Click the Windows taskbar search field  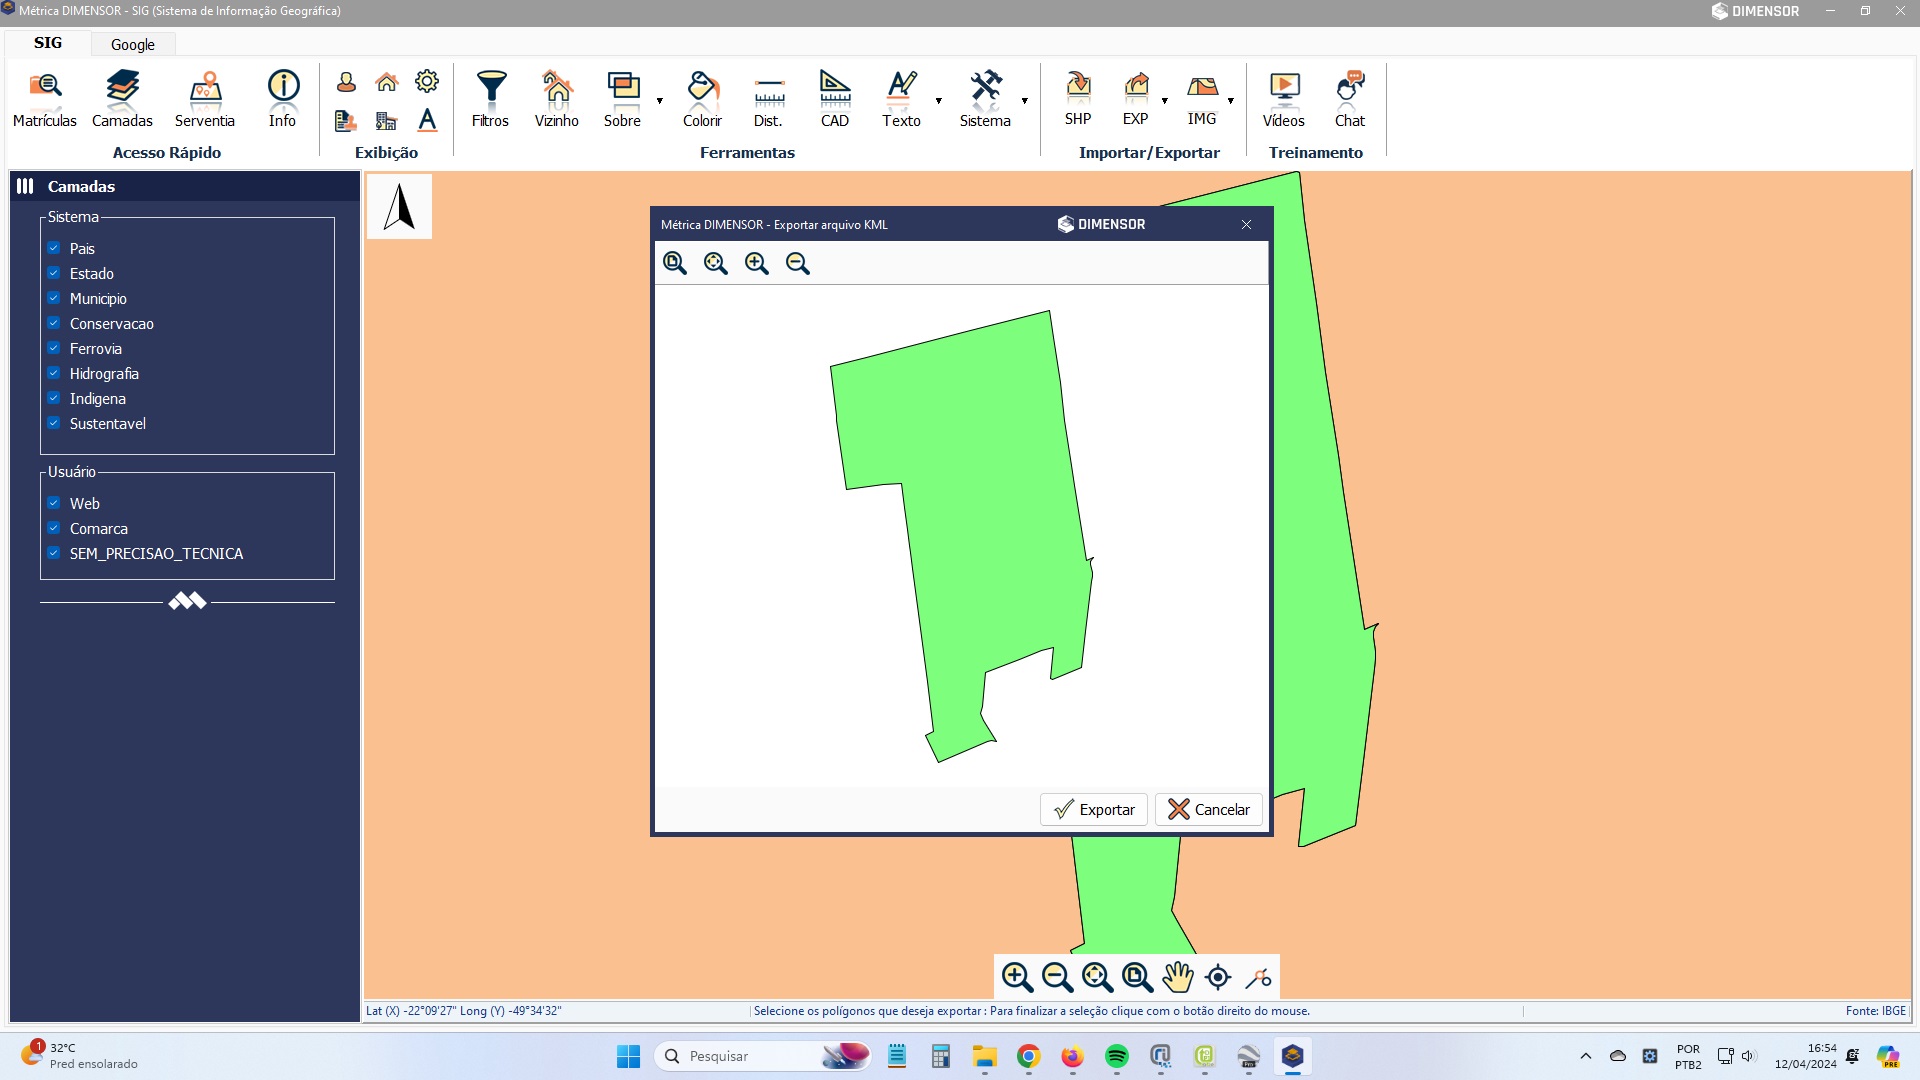[x=762, y=1056]
